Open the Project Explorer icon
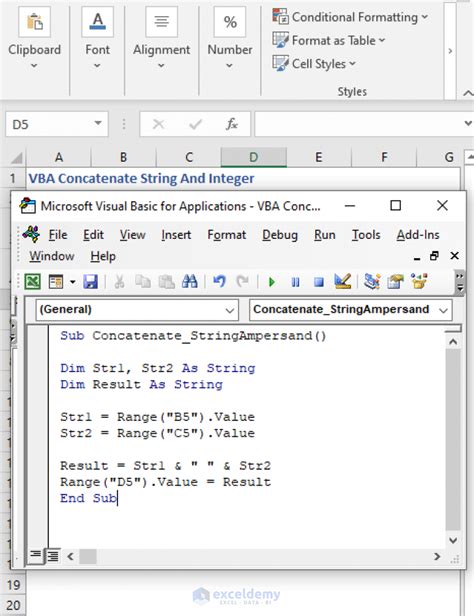The height and width of the screenshot is (616, 474). point(372,282)
